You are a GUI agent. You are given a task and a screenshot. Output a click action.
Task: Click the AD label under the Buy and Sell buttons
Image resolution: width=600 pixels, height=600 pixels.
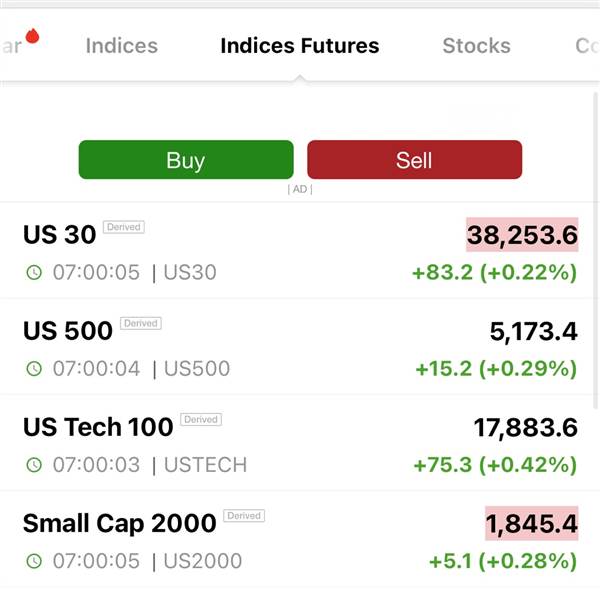point(300,189)
